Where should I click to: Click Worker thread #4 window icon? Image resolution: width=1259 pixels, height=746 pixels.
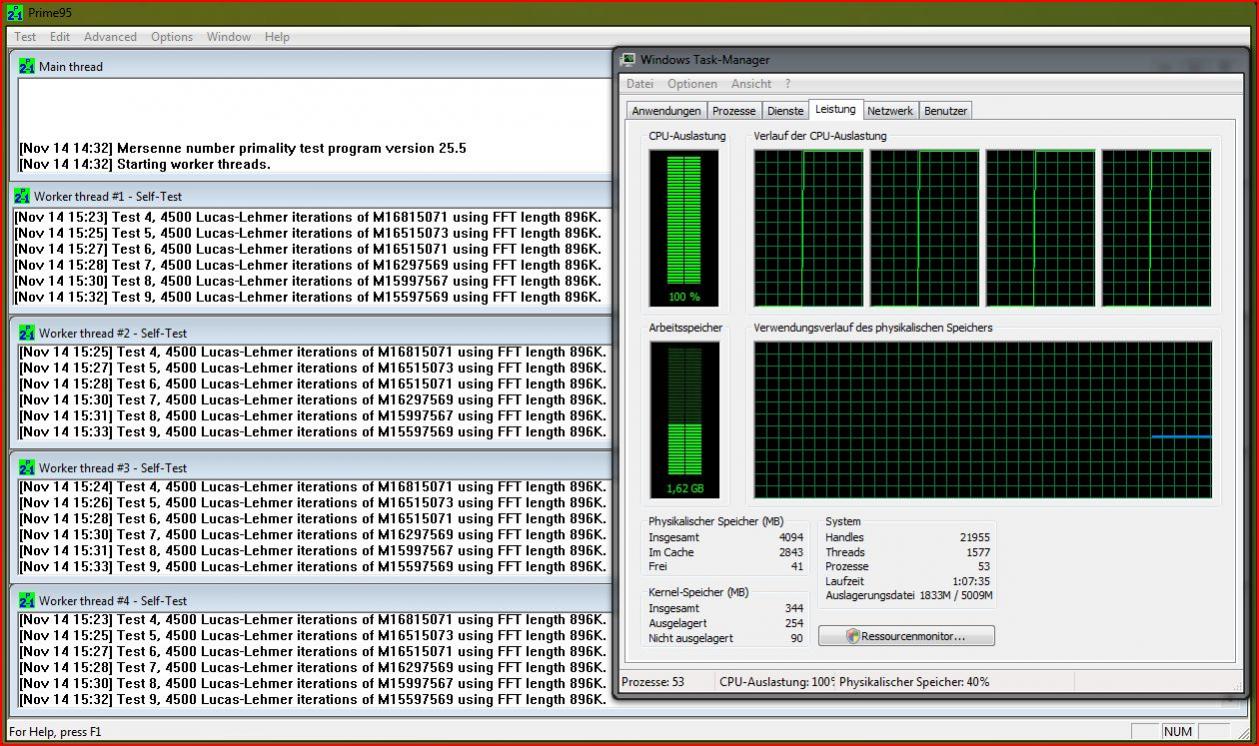[x=27, y=601]
